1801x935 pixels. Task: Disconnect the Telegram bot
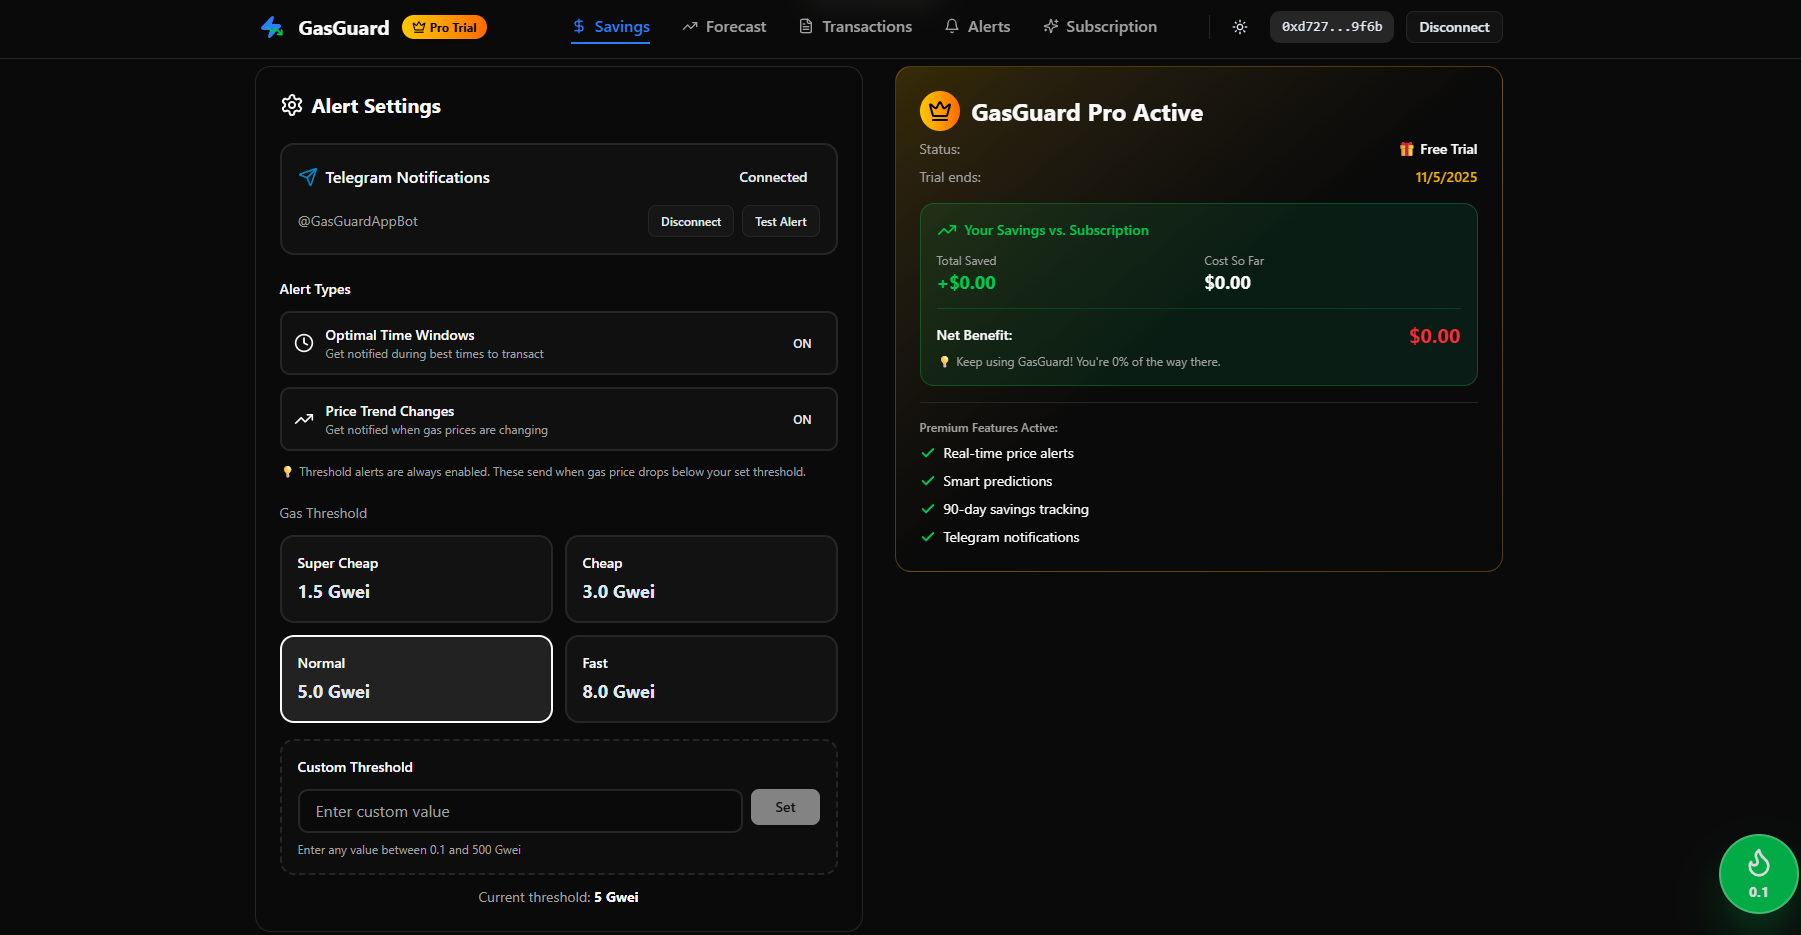(691, 221)
